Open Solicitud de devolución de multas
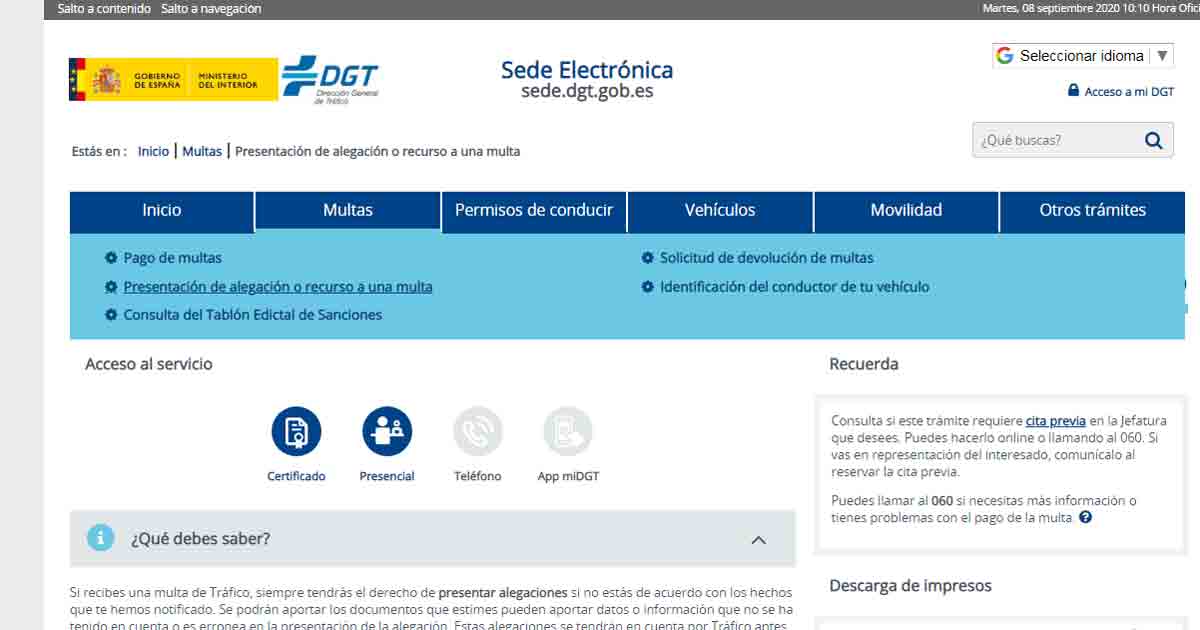This screenshot has width=1200, height=630. 766,258
